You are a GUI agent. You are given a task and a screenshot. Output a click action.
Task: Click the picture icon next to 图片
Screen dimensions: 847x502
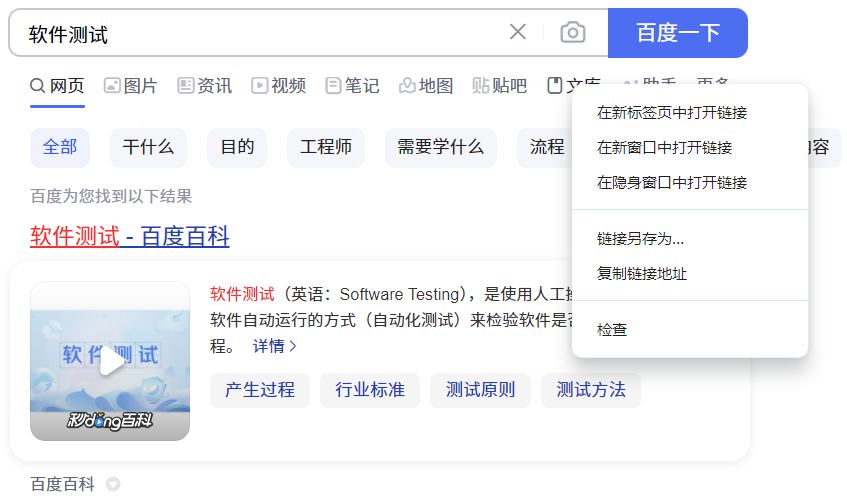(x=112, y=85)
